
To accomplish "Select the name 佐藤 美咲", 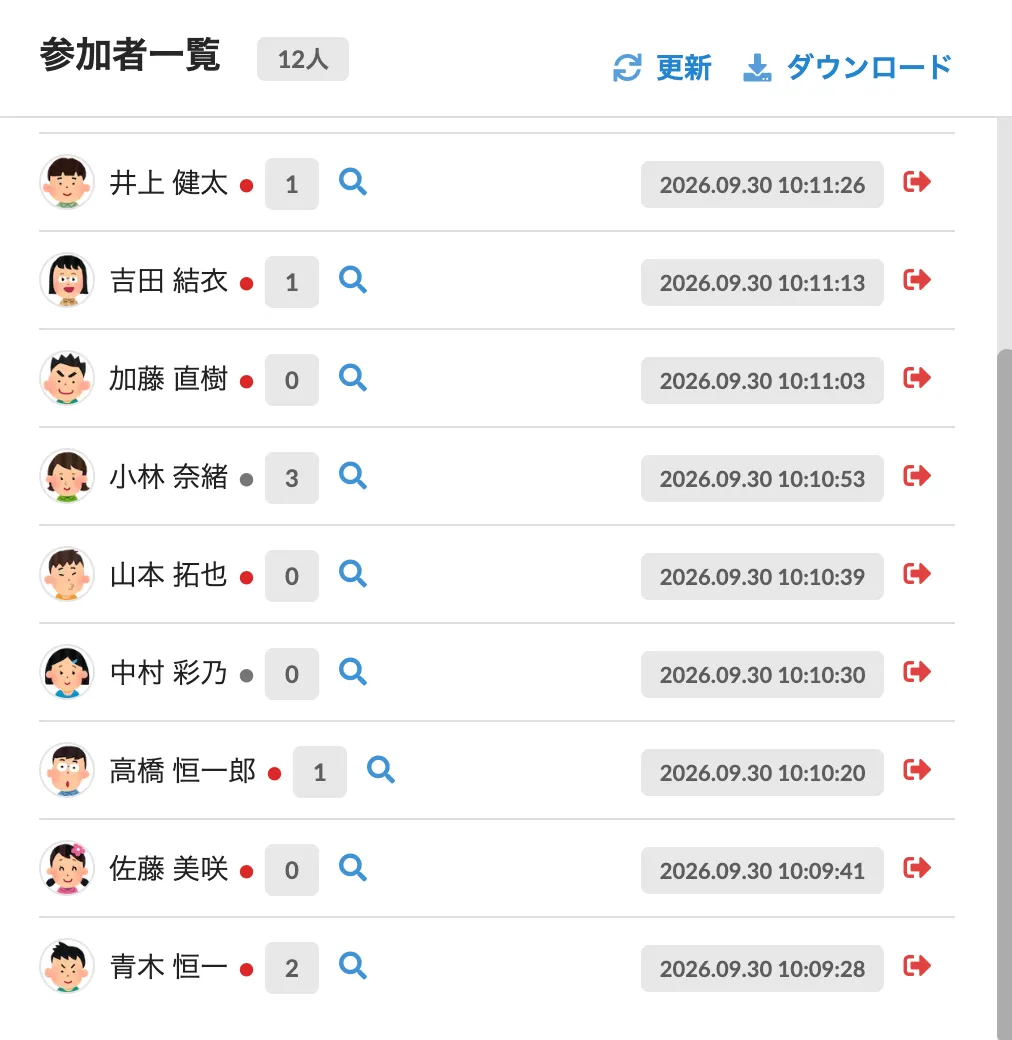I will (x=168, y=868).
